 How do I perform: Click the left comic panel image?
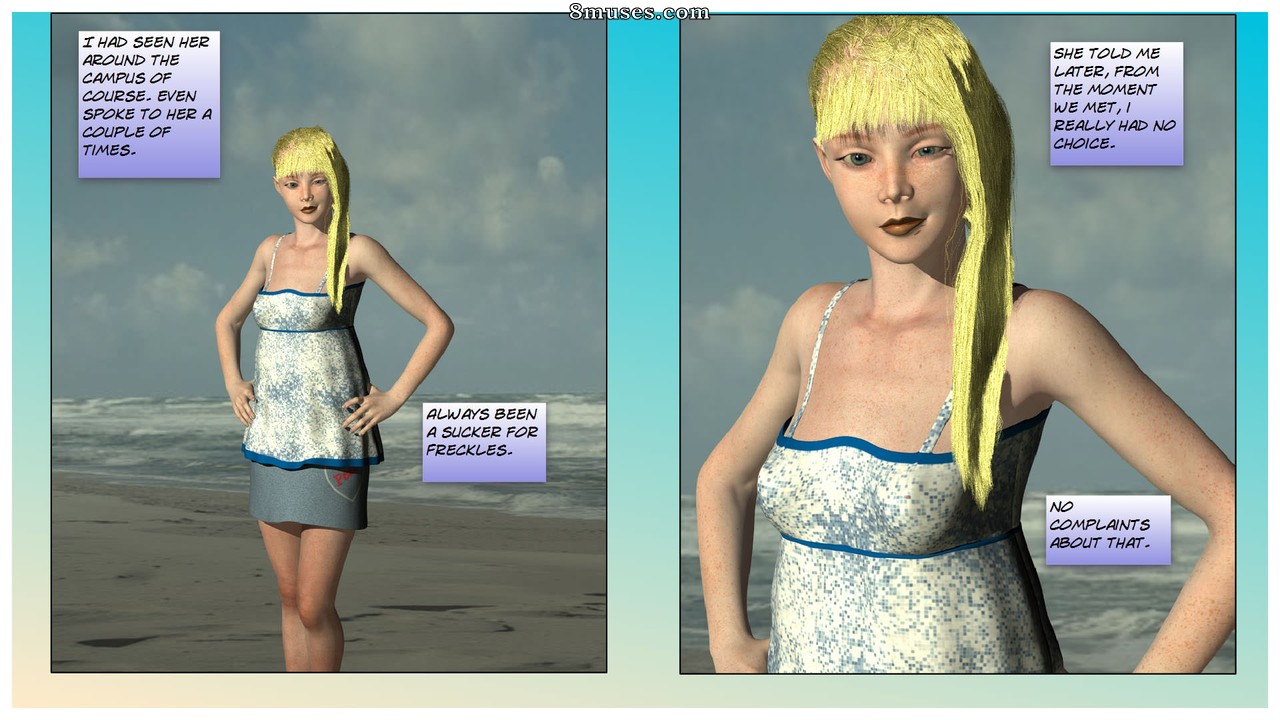(329, 342)
